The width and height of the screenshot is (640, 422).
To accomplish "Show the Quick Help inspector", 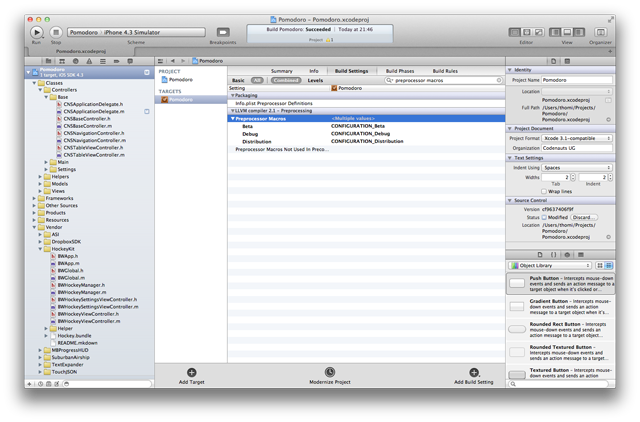I will tap(567, 61).
